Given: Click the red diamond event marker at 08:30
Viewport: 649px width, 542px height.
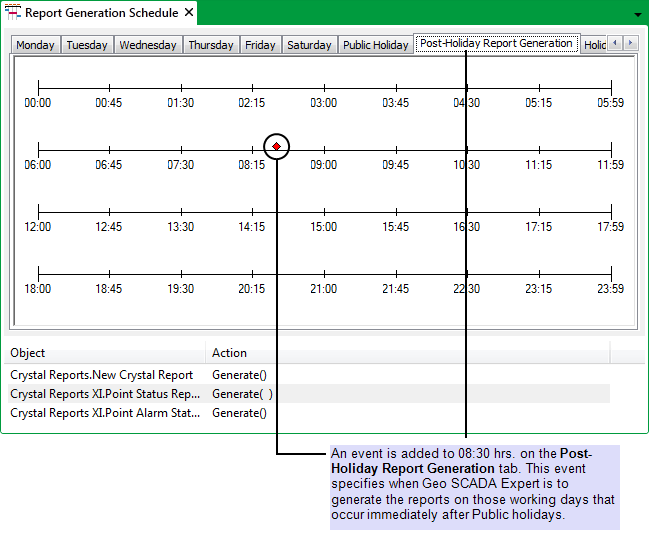Looking at the screenshot, I should click(x=277, y=147).
